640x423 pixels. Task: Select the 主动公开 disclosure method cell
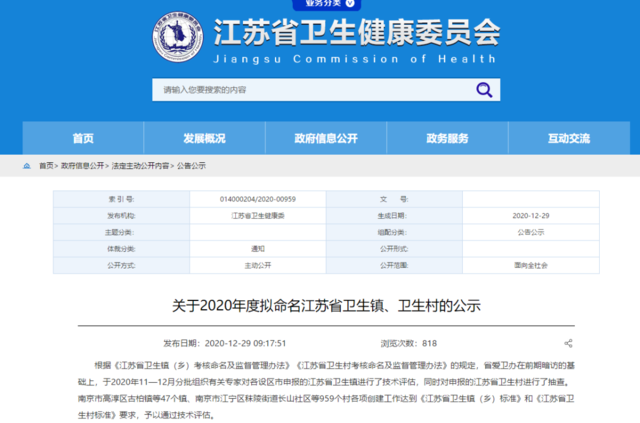tap(258, 265)
